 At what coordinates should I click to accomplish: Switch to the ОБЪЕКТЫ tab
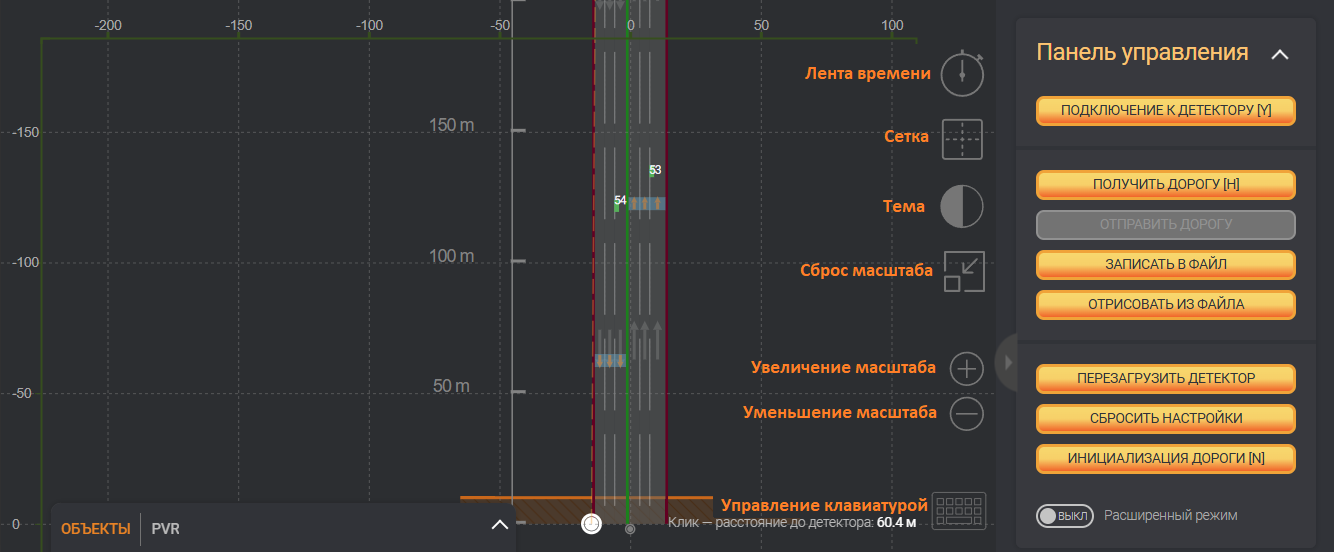tap(96, 529)
